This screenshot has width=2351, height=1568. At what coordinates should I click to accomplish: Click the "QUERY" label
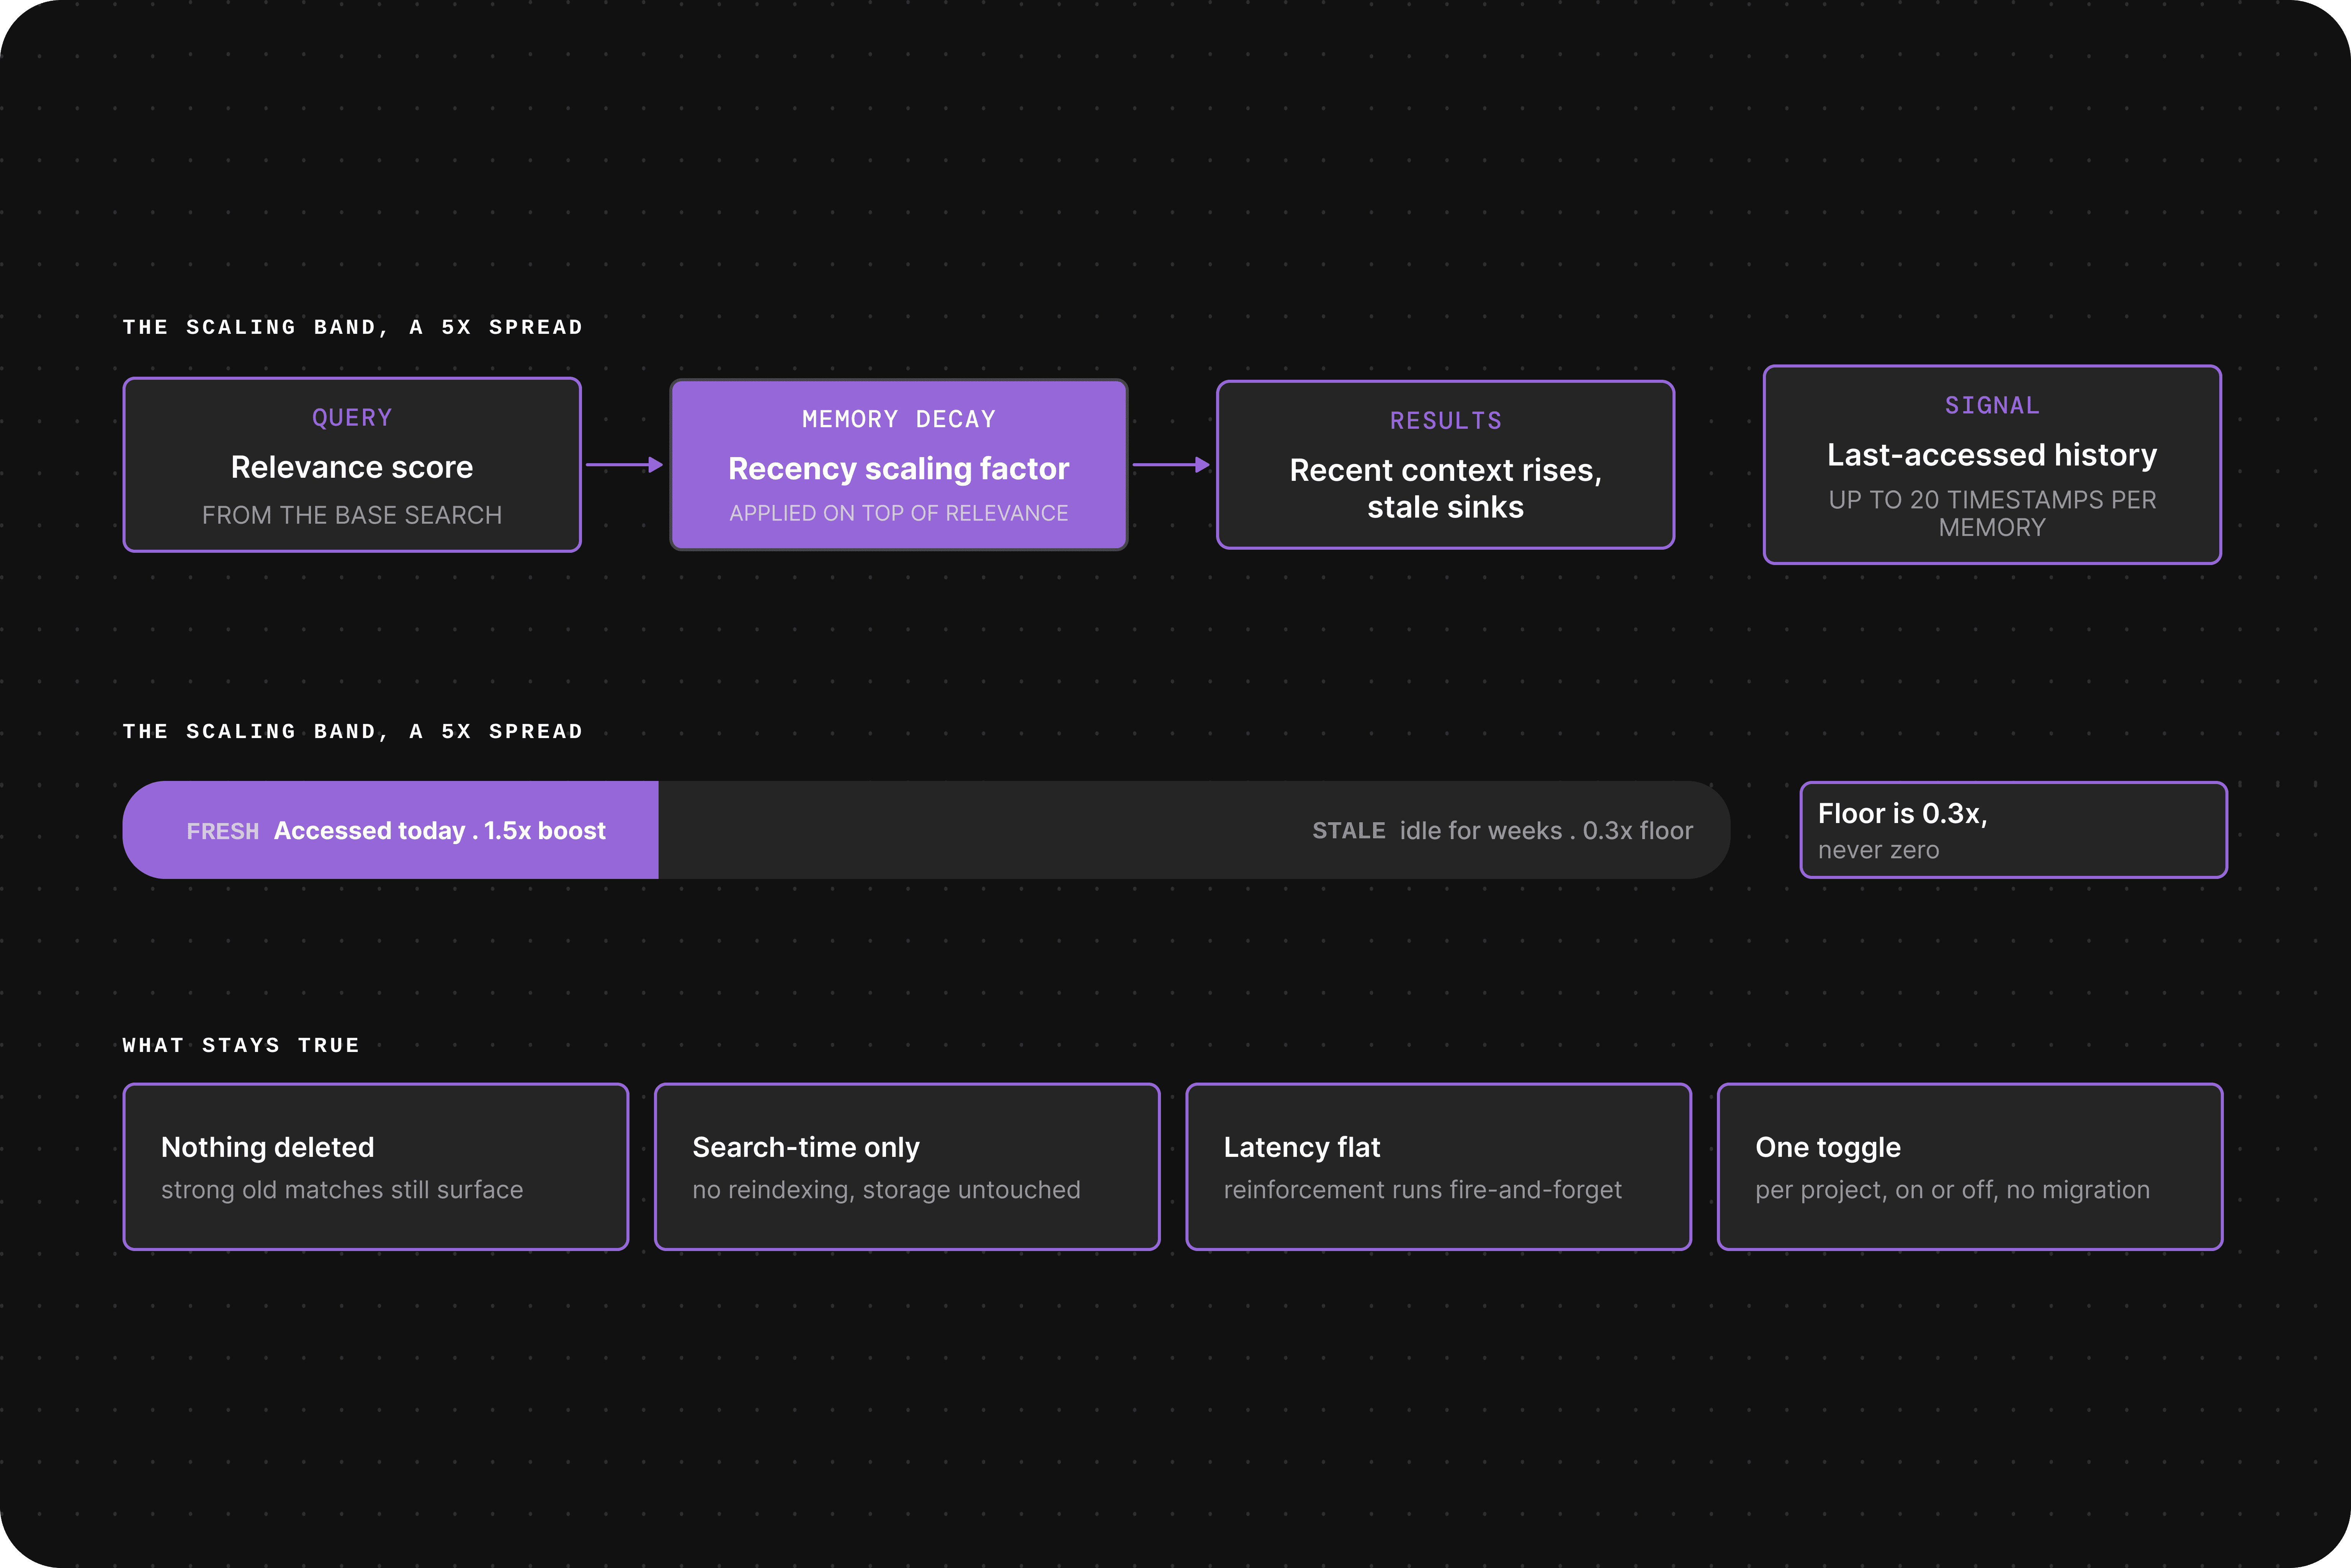(352, 418)
